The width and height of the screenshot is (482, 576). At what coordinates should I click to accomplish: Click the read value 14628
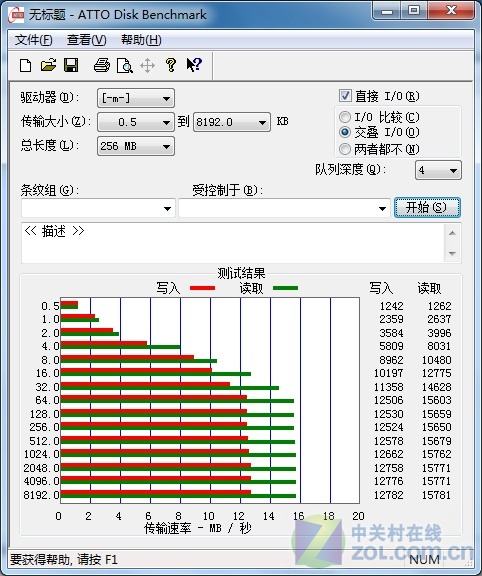click(436, 387)
